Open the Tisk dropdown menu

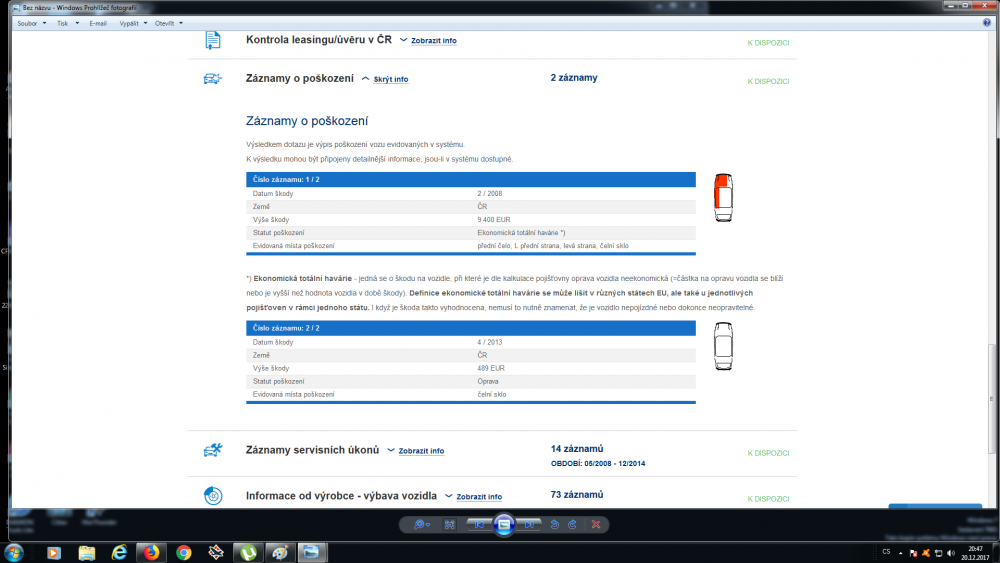pos(68,23)
